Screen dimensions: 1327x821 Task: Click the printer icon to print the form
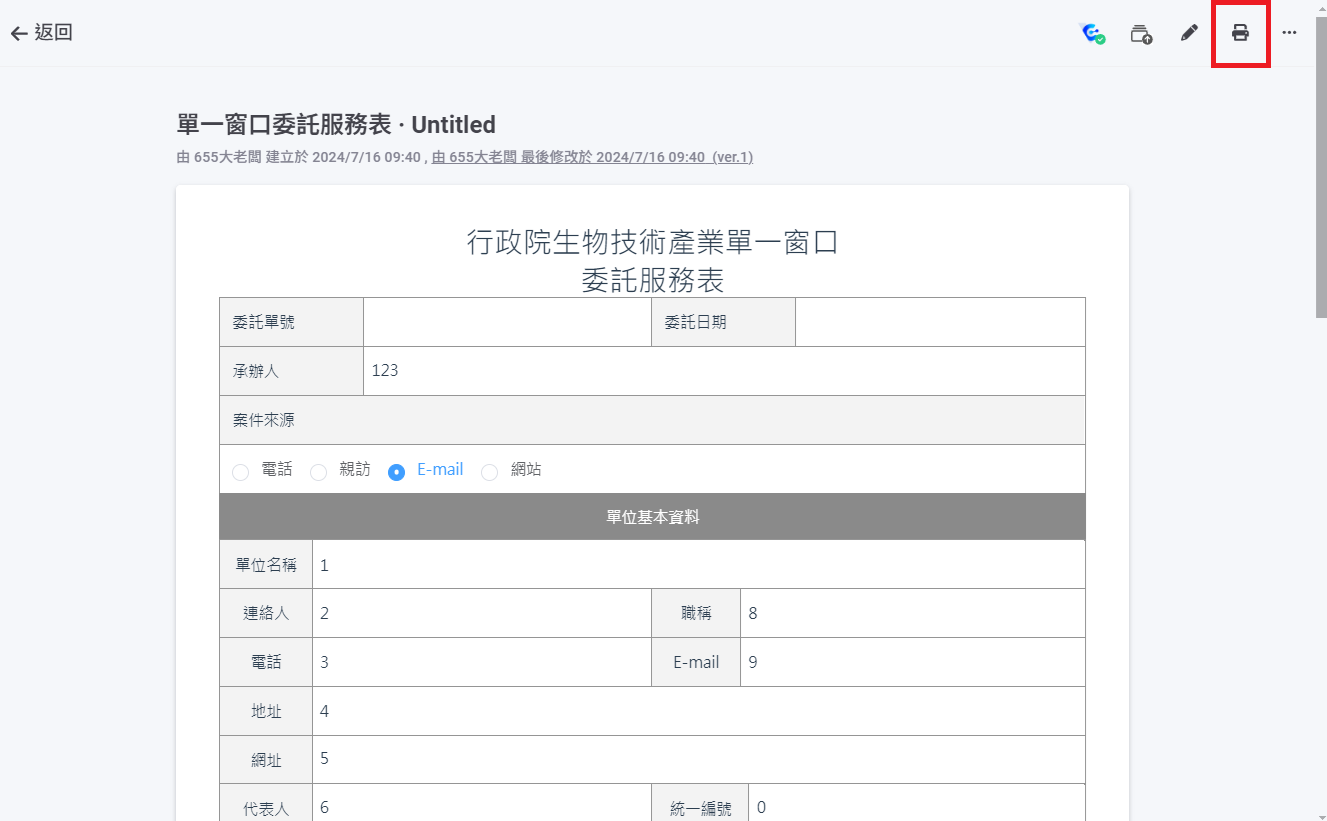pyautogui.click(x=1240, y=33)
